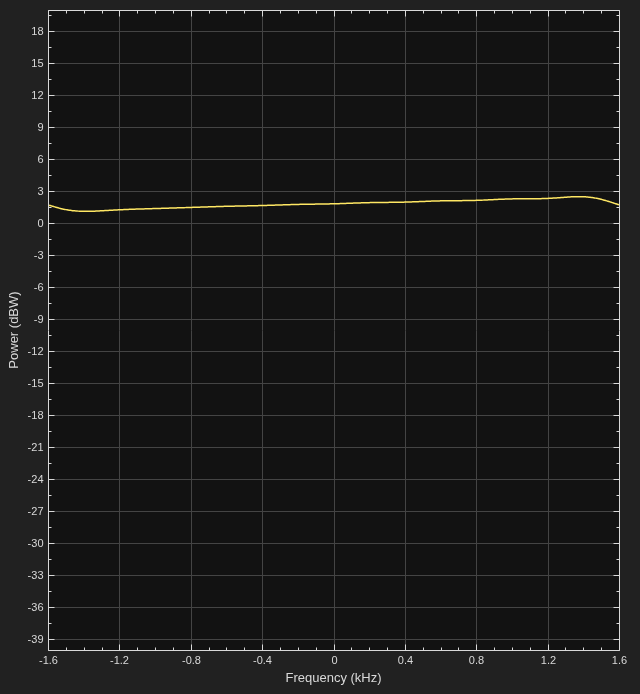This screenshot has width=640, height=694.
Task: Click the -39 tick label on power axis
Action: 35,639
